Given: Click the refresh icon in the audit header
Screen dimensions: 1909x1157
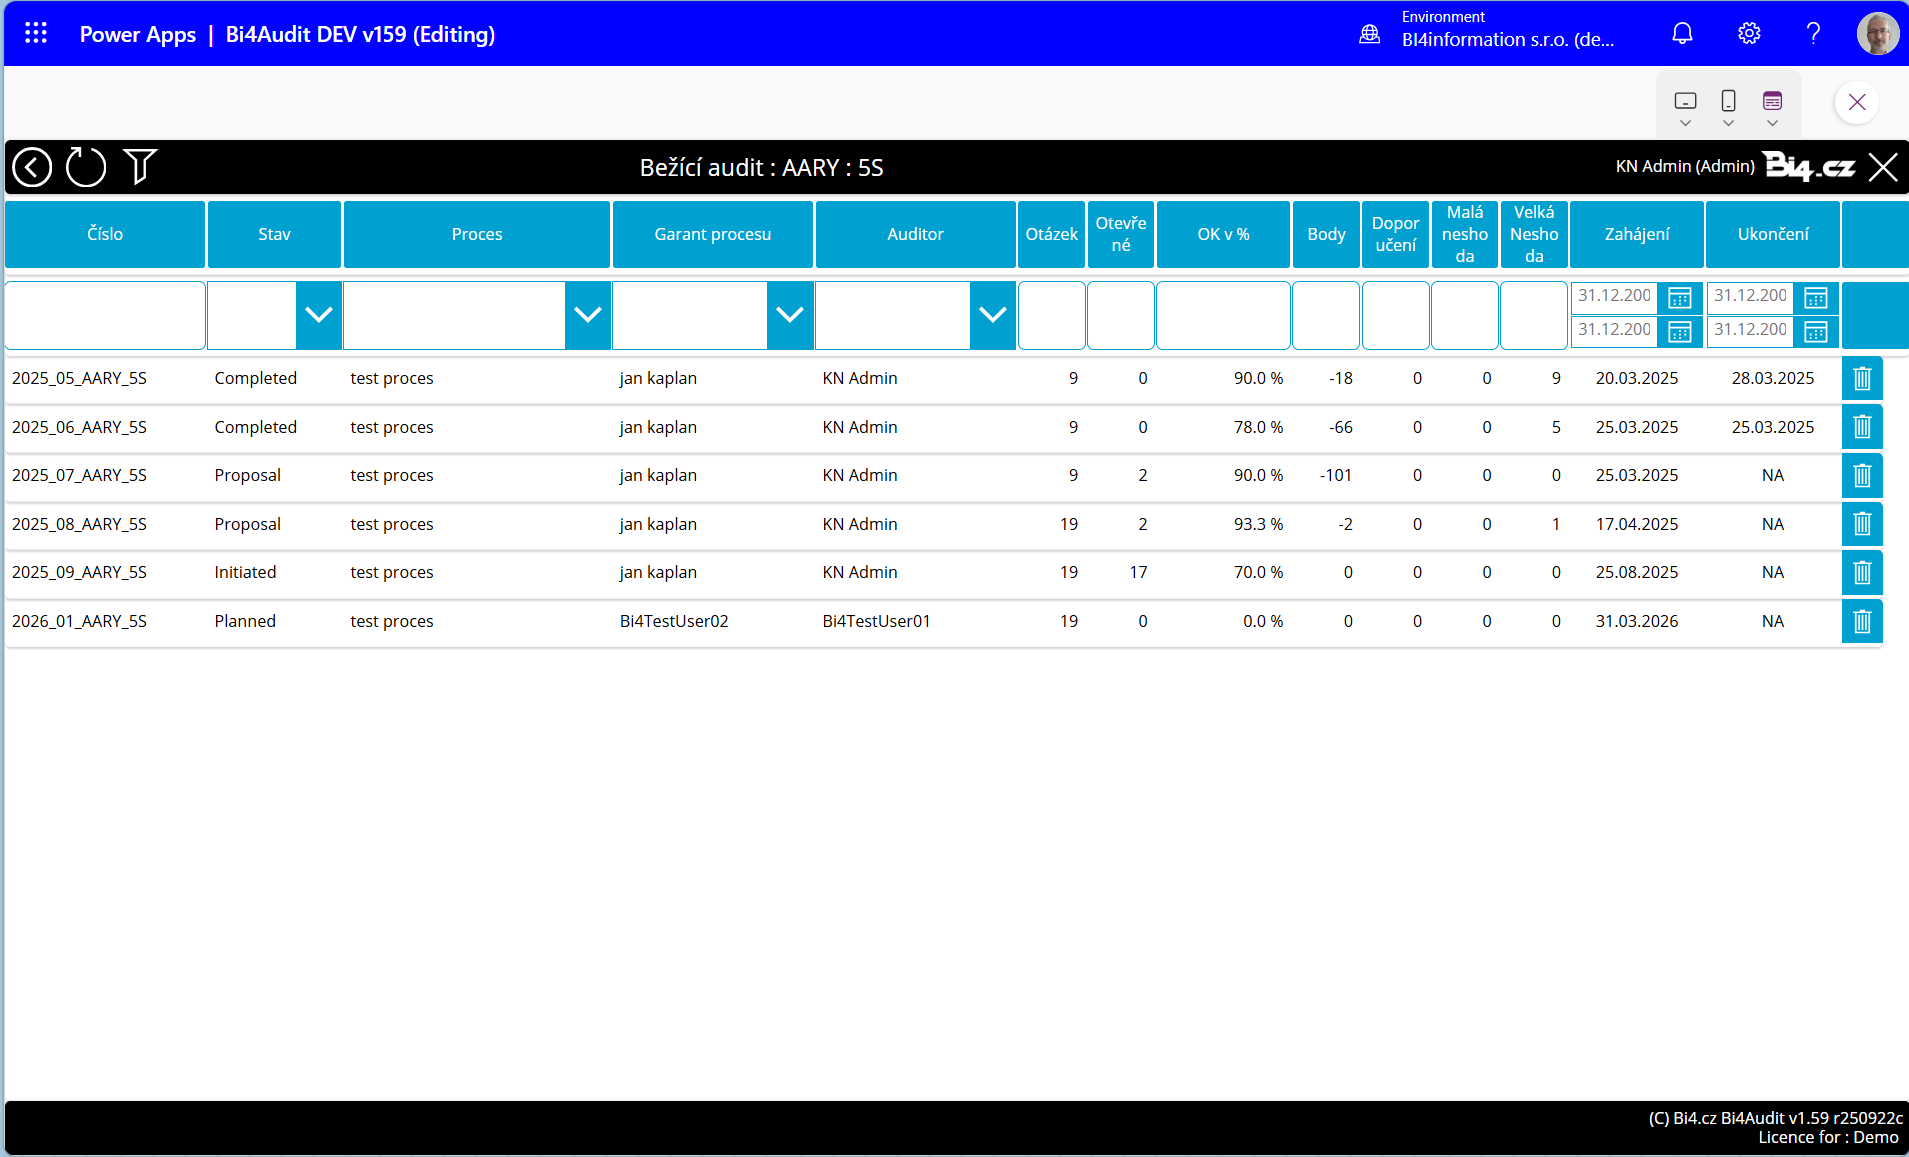Looking at the screenshot, I should pyautogui.click(x=86, y=167).
